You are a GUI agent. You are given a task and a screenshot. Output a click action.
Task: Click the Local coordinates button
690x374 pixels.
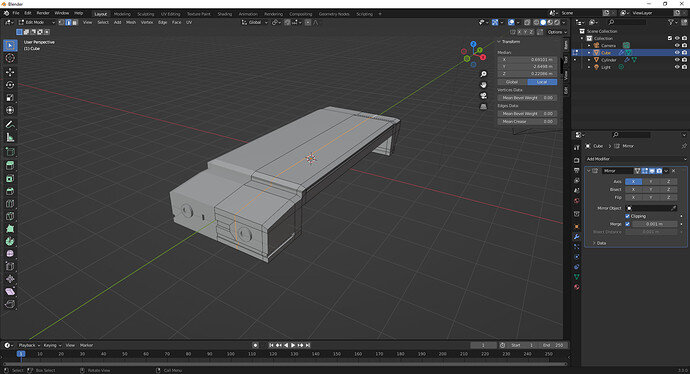[542, 82]
